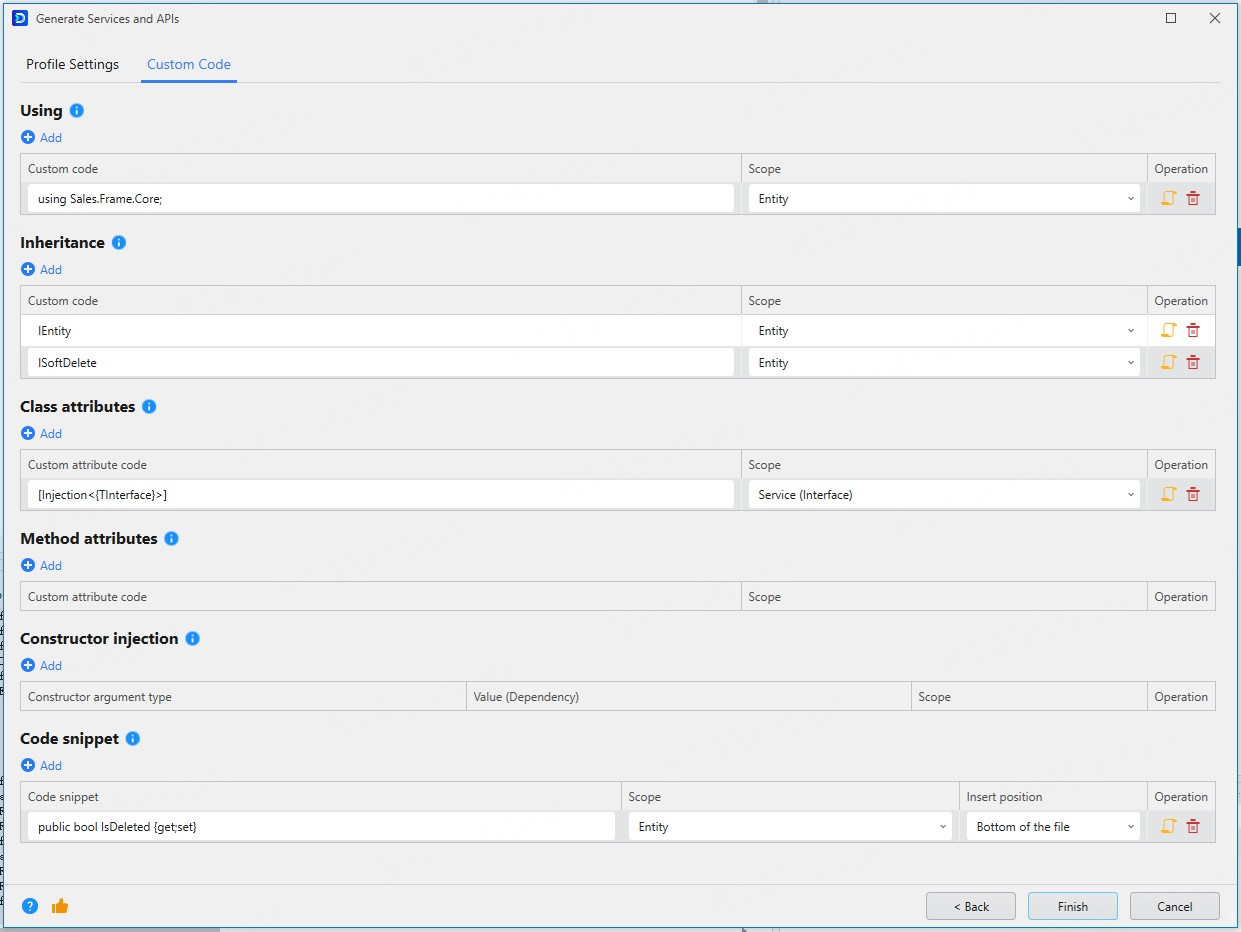Copy the IEntity inheritance row
The width and height of the screenshot is (1241, 932).
coord(1168,331)
